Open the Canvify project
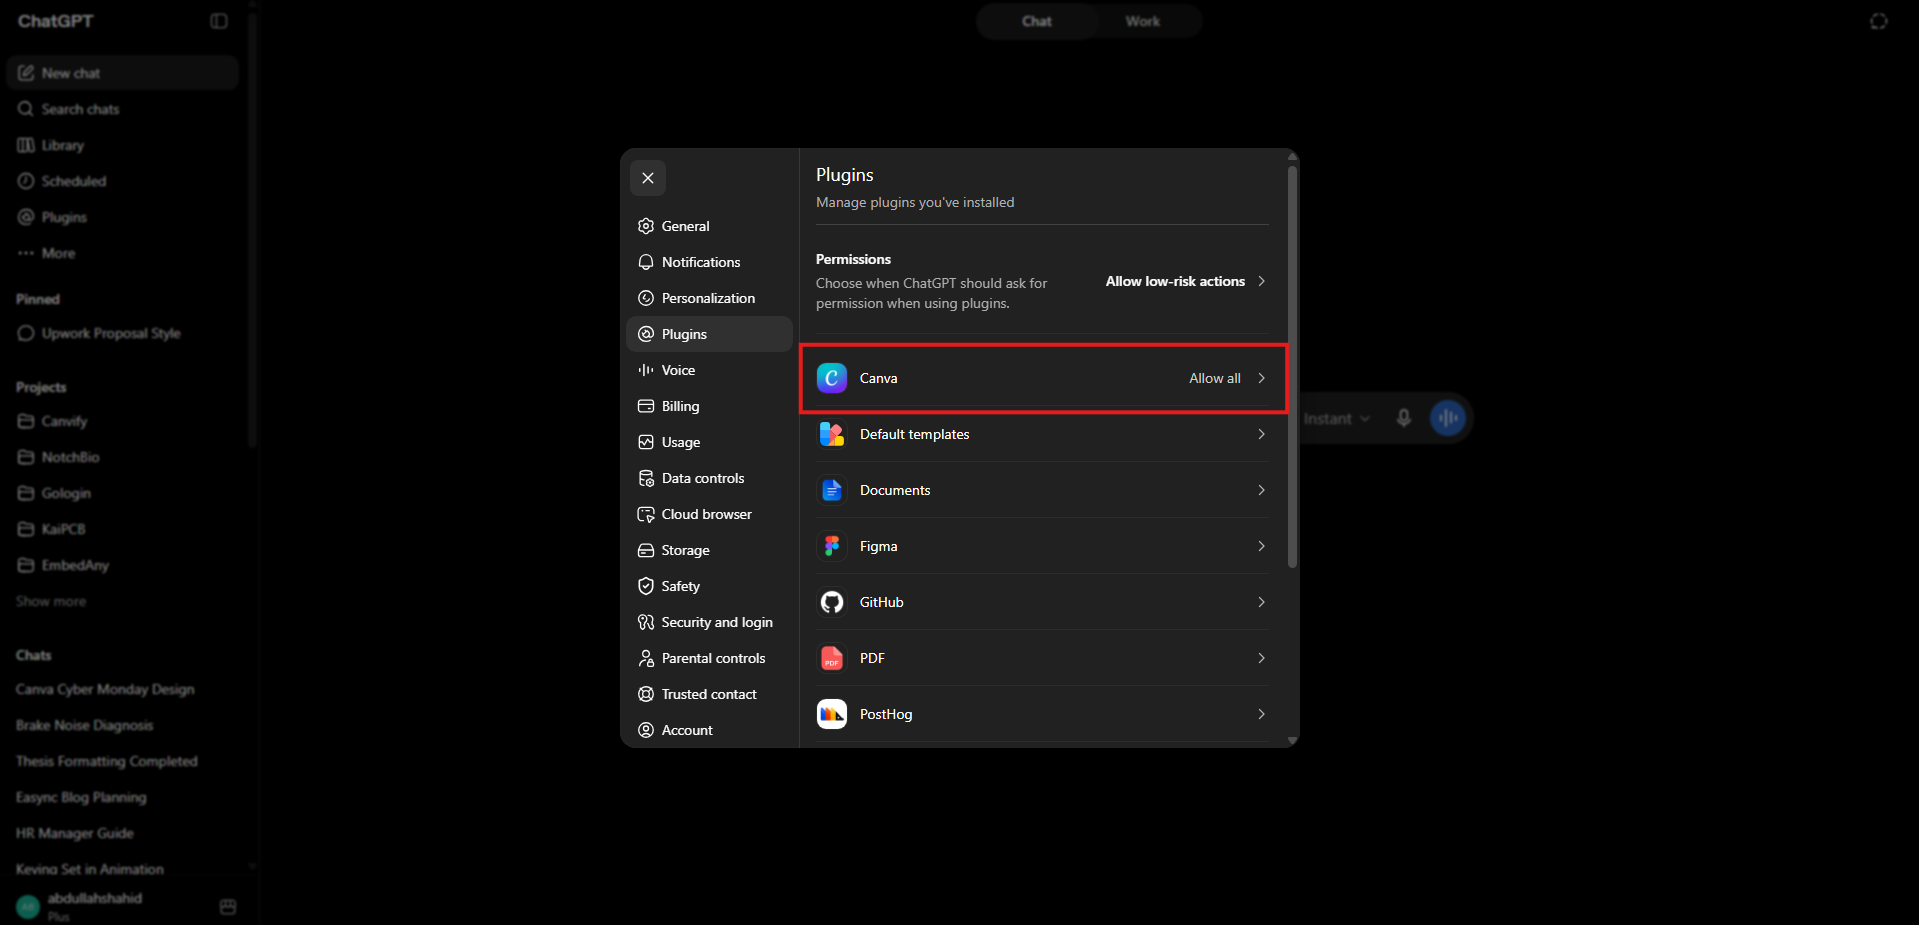 click(x=122, y=421)
